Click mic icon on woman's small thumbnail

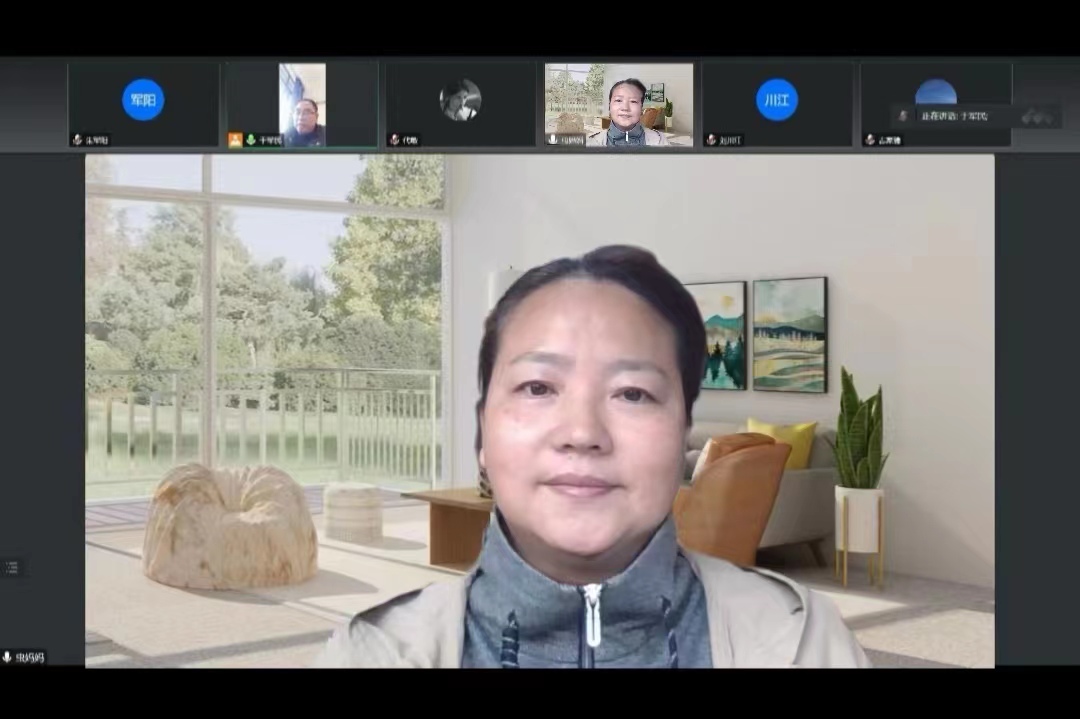[552, 140]
